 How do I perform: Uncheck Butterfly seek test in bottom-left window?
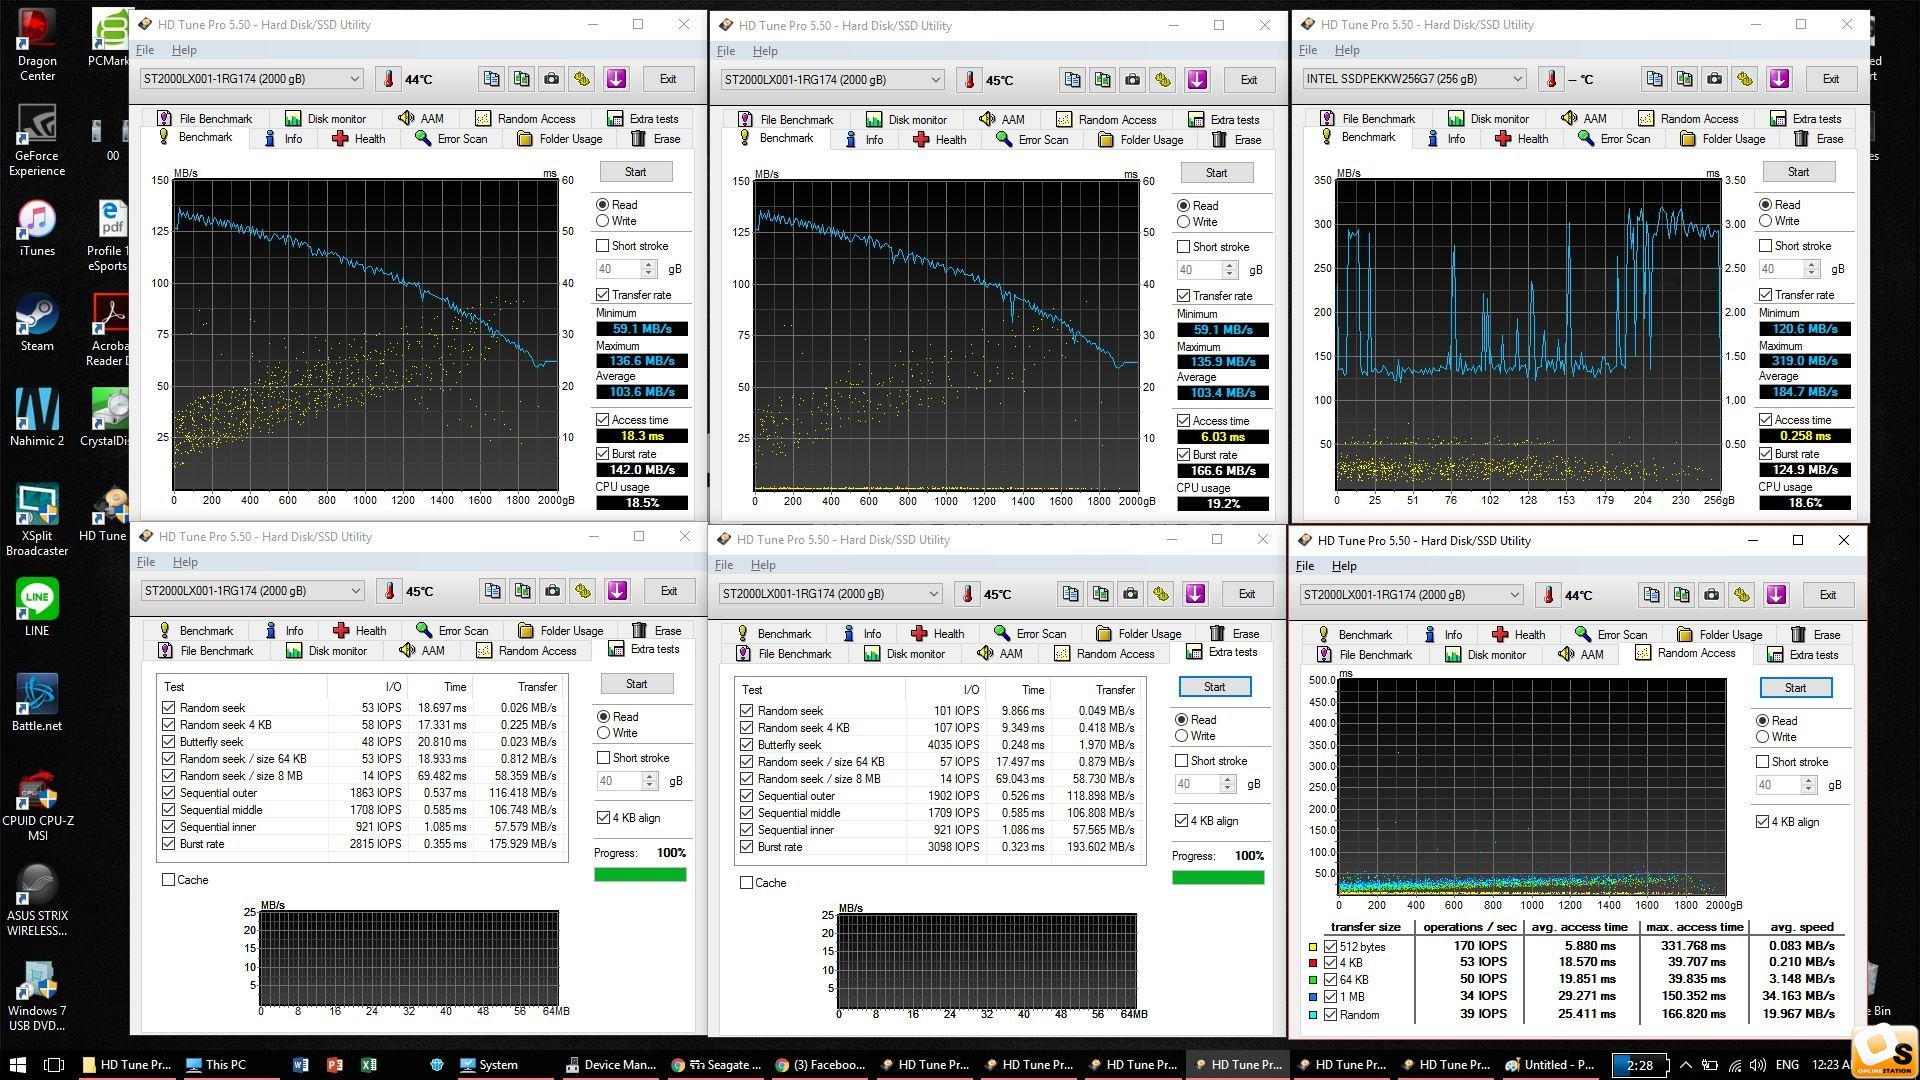click(169, 742)
